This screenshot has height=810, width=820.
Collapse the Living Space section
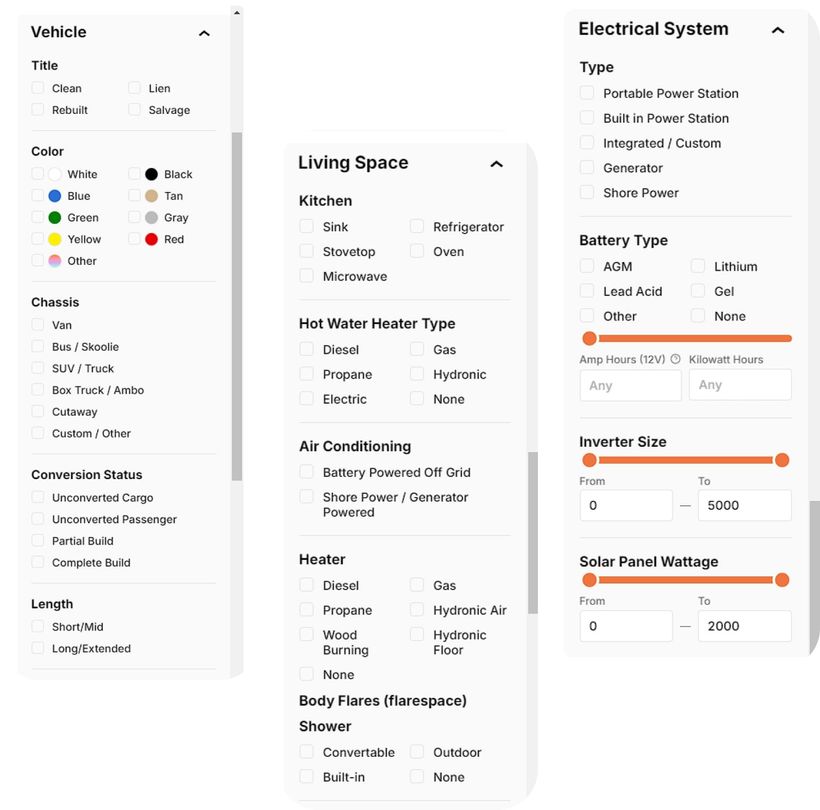tap(497, 164)
